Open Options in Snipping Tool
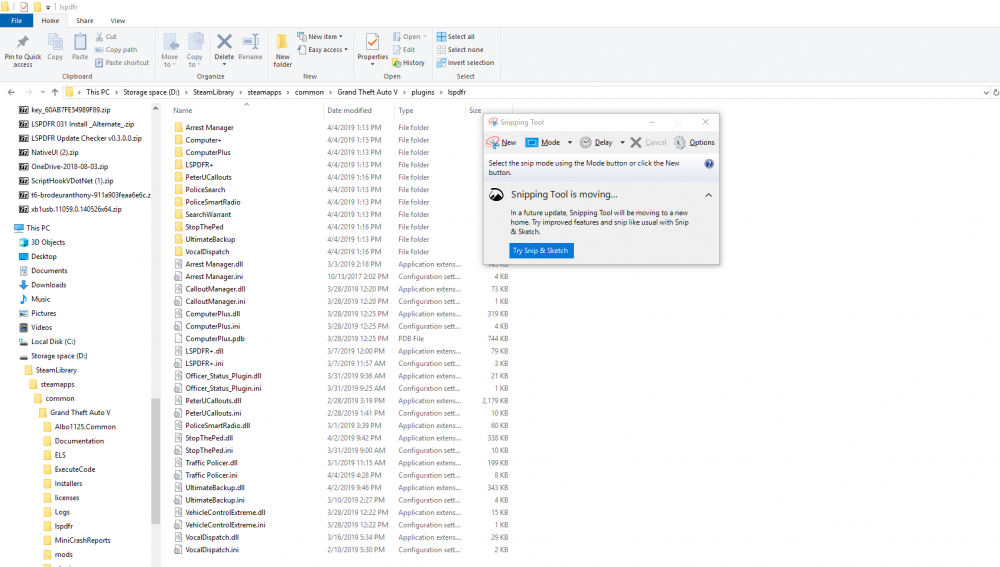The width and height of the screenshot is (1000, 567). [695, 142]
